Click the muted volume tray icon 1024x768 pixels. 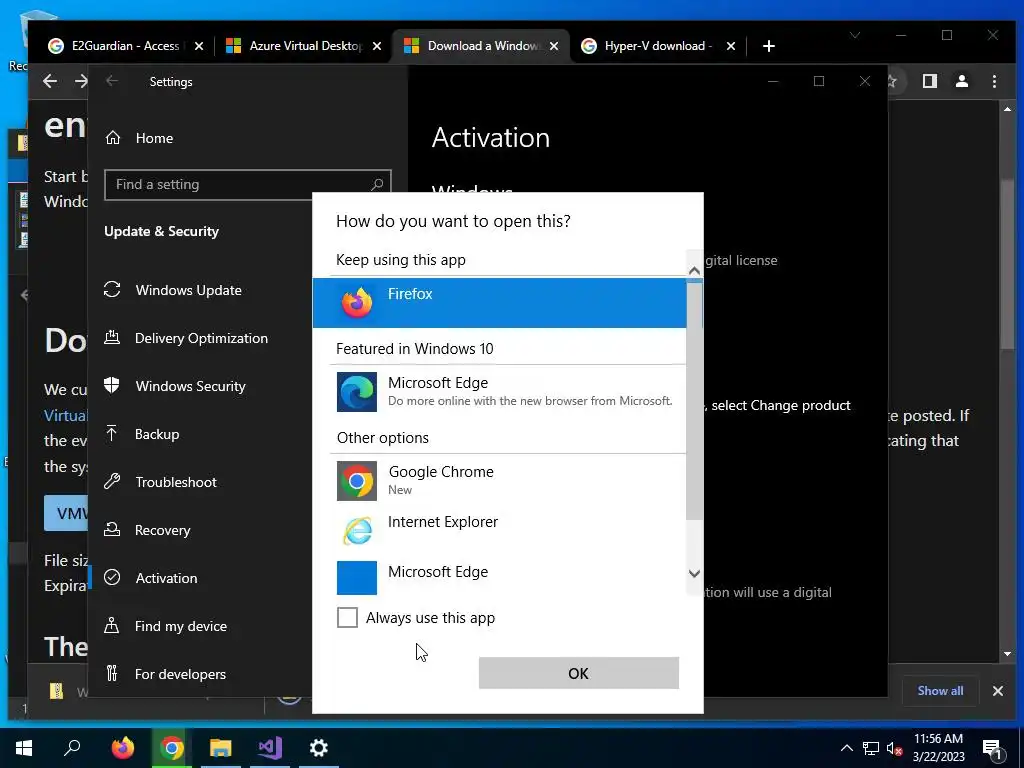pyautogui.click(x=895, y=748)
